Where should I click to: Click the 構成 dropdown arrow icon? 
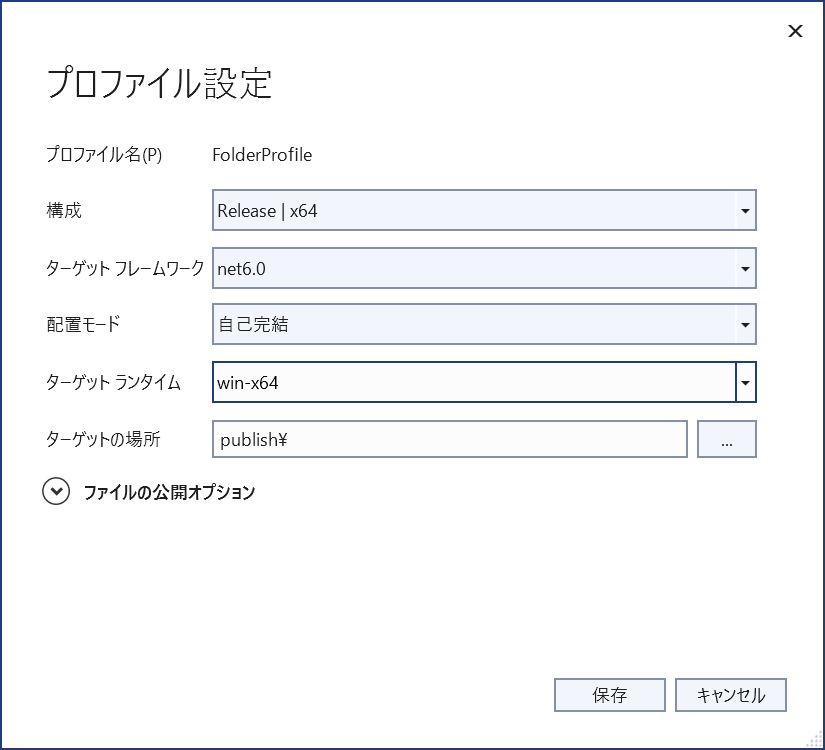click(x=744, y=210)
